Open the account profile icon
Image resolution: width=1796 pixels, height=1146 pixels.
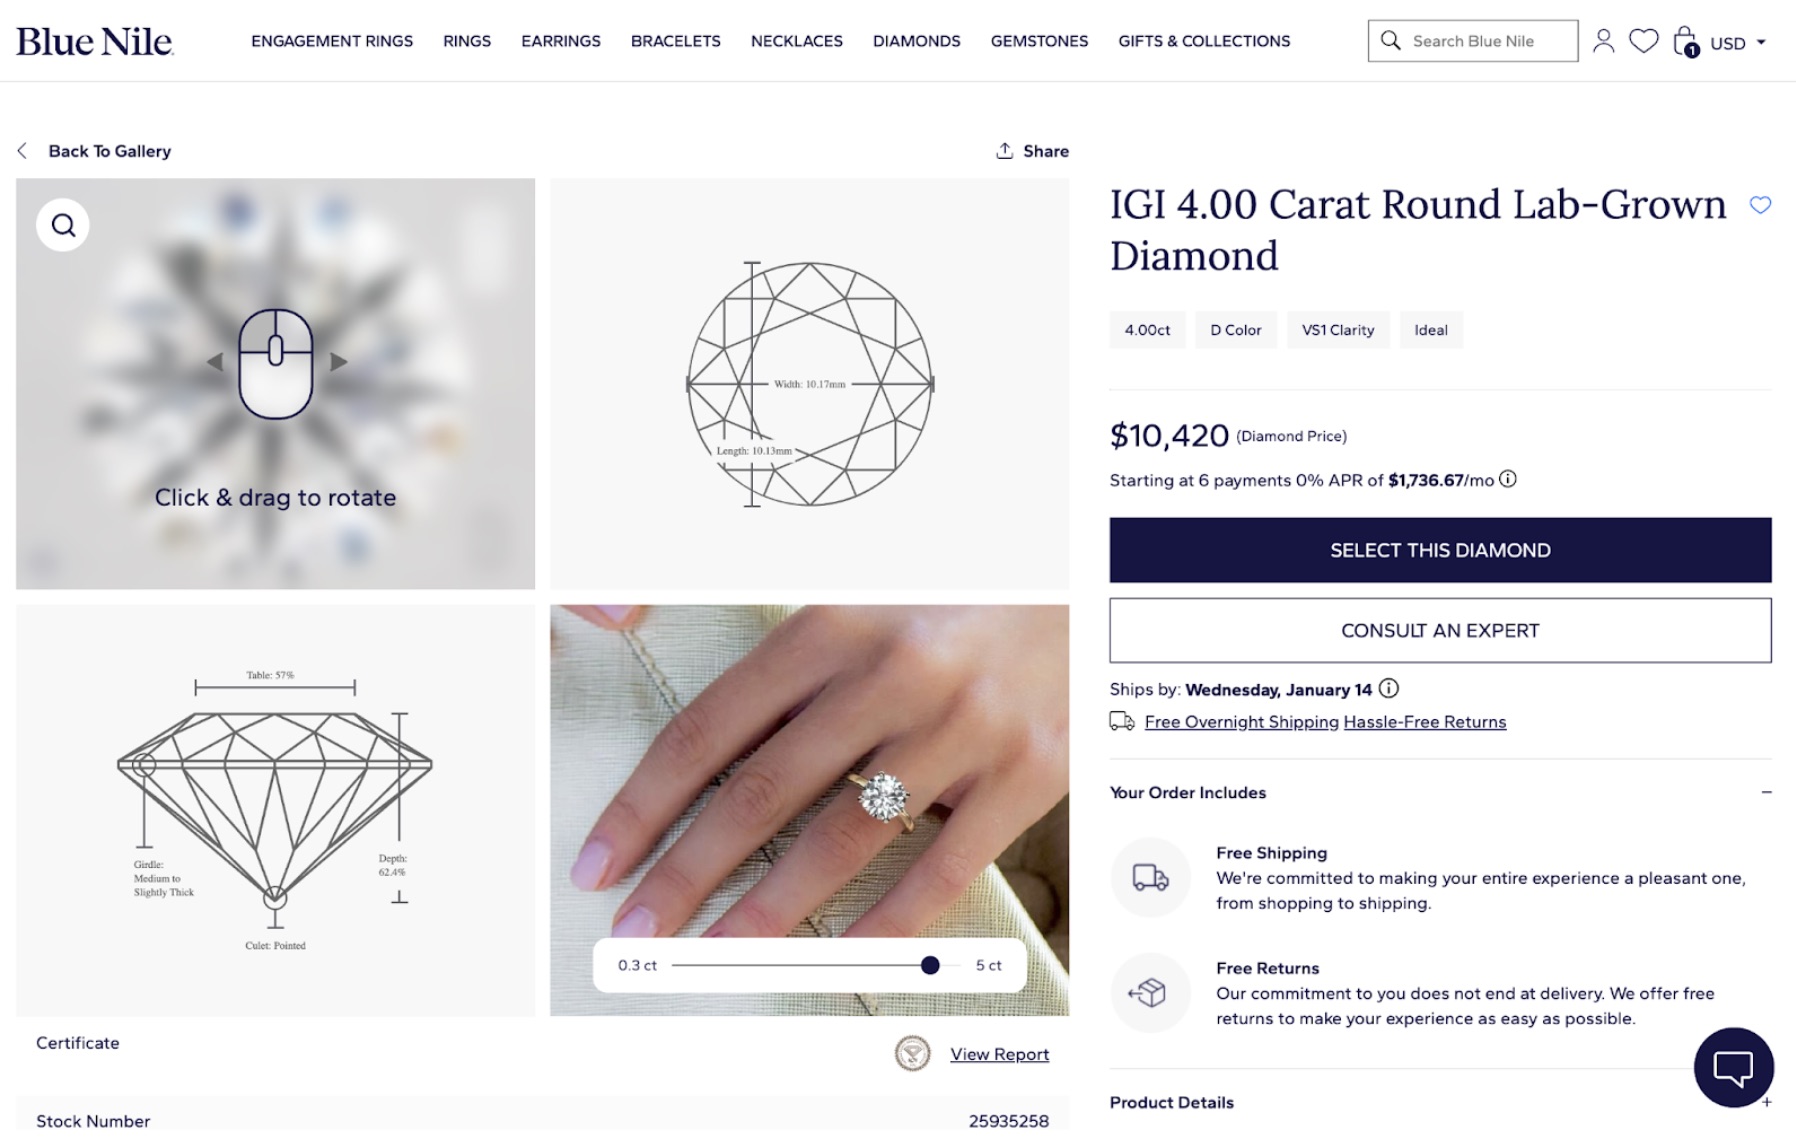(x=1603, y=41)
